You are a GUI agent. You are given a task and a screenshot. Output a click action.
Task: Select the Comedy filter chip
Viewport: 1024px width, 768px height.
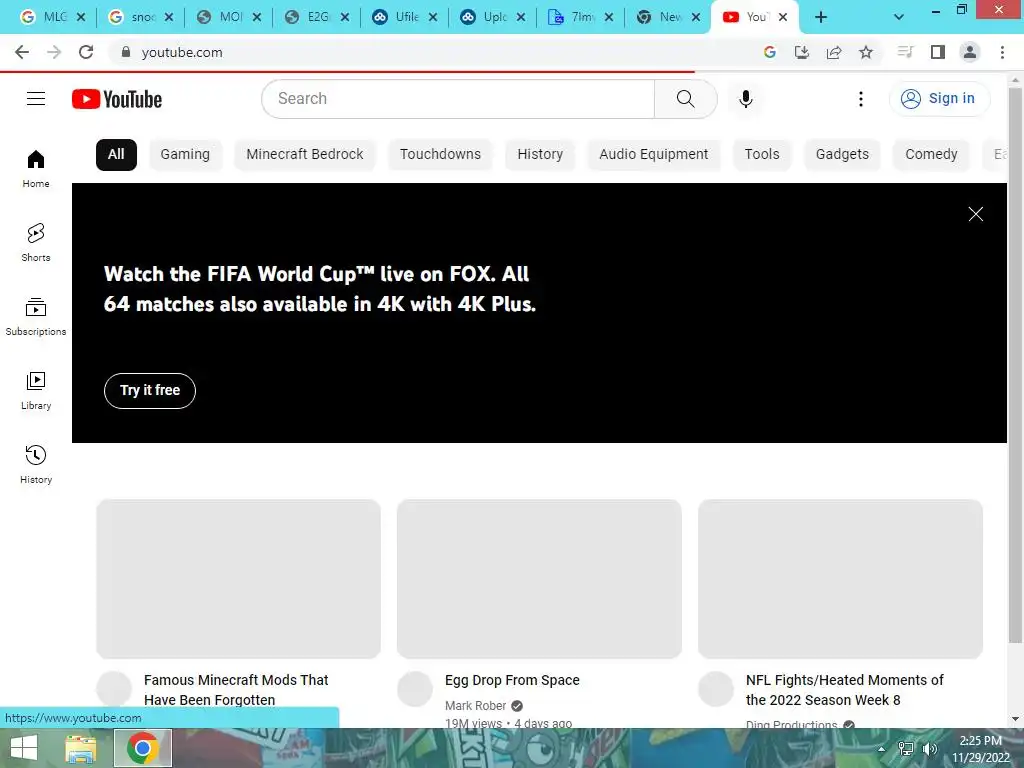click(931, 155)
